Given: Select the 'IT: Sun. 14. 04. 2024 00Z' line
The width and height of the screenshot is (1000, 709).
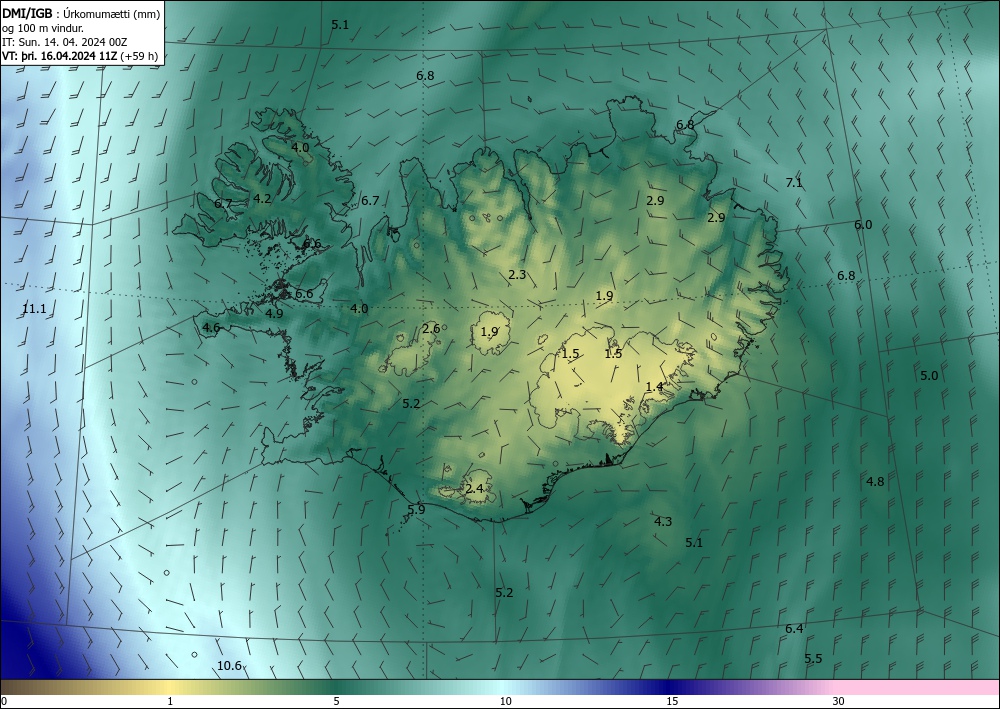Looking at the screenshot, I should pos(64,42).
